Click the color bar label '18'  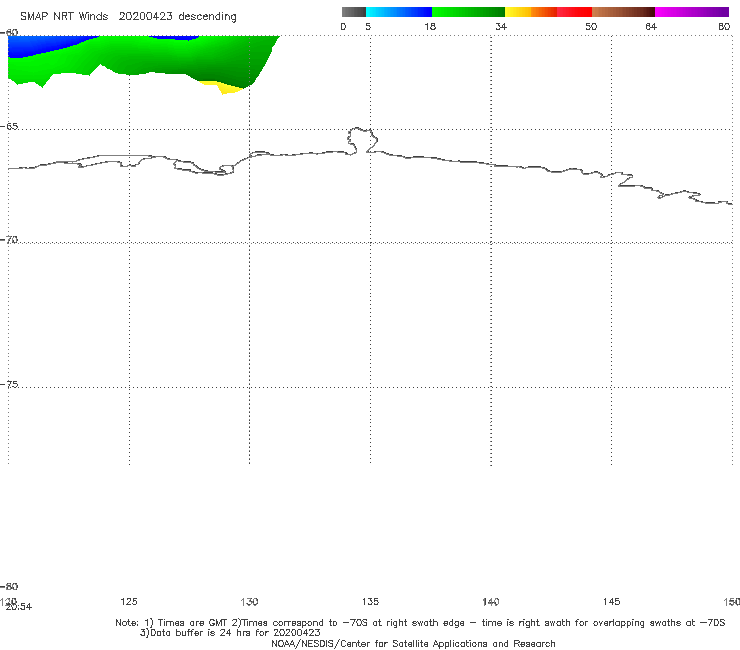[x=430, y=26]
